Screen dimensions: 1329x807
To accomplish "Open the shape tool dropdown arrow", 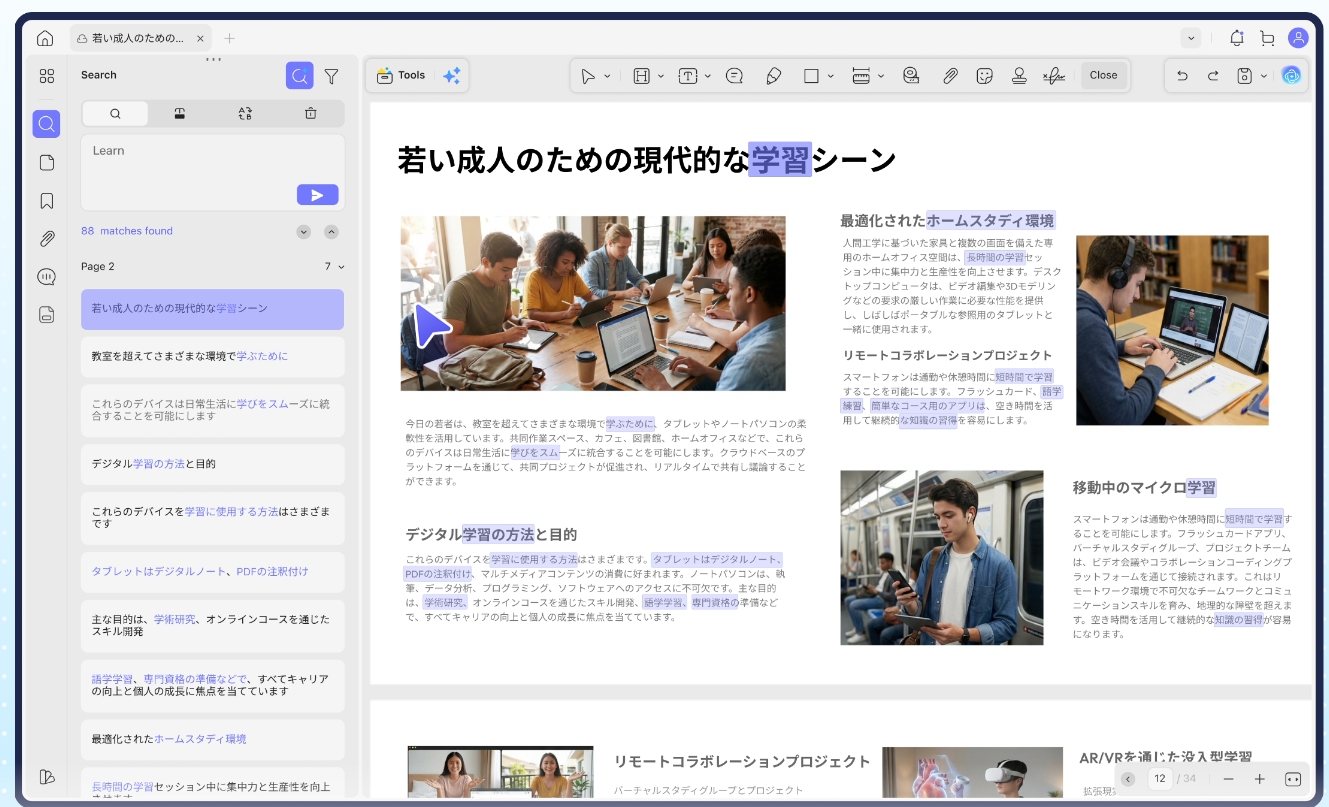I will [831, 76].
